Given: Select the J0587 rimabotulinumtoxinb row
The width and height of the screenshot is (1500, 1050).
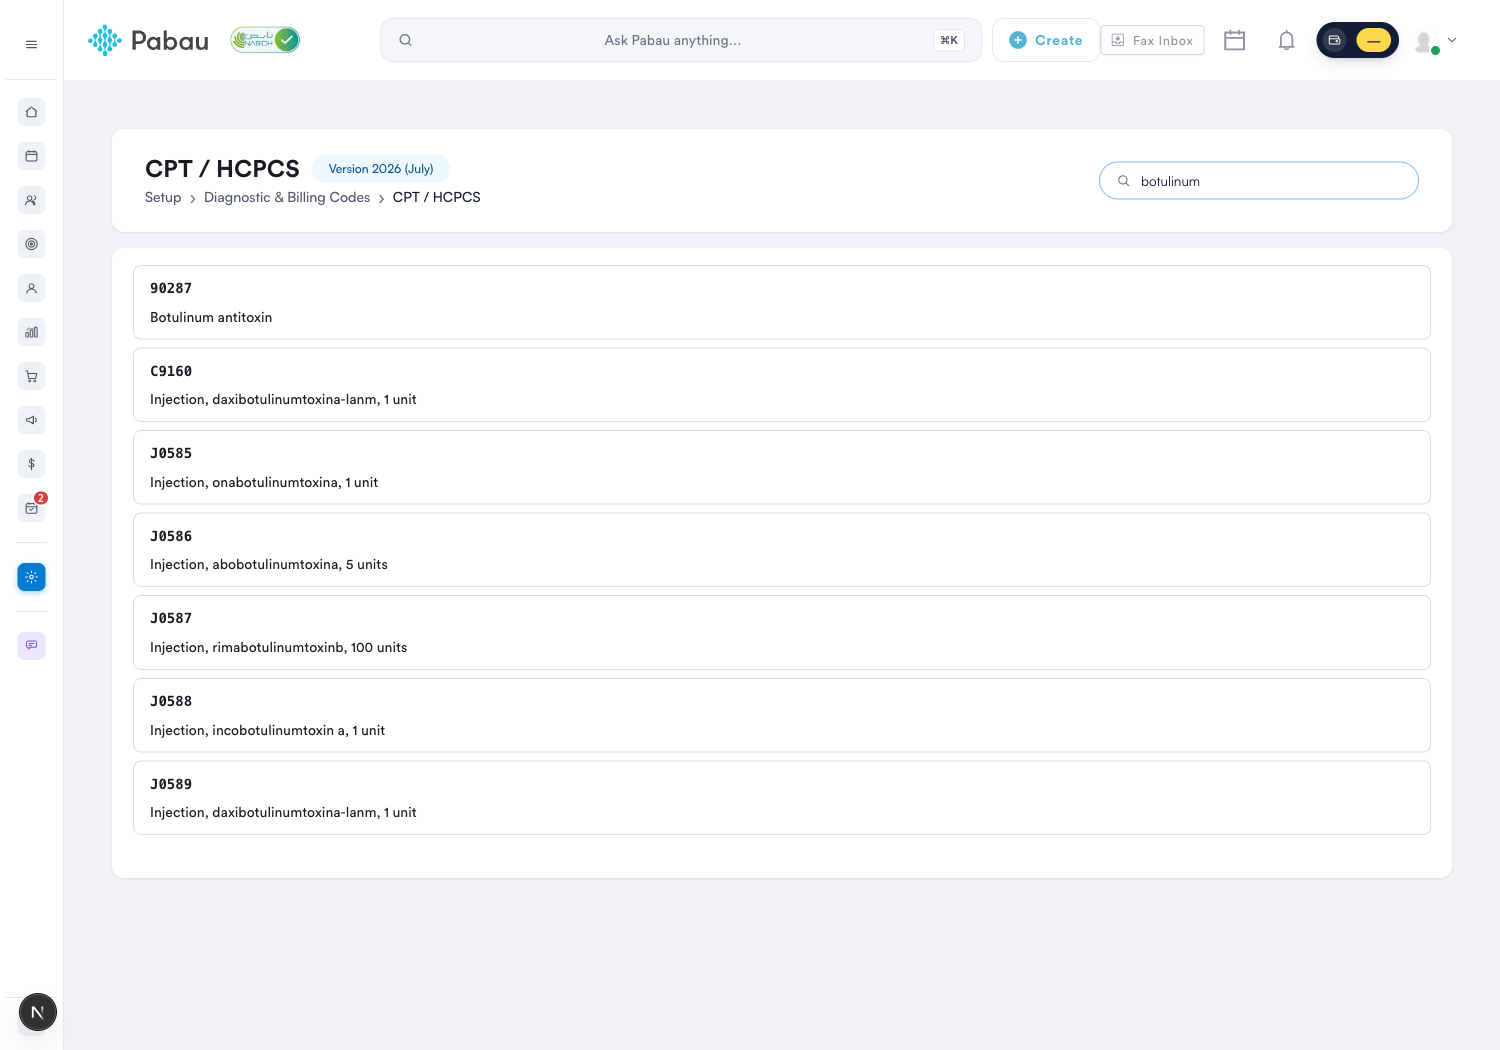Looking at the screenshot, I should (x=782, y=632).
